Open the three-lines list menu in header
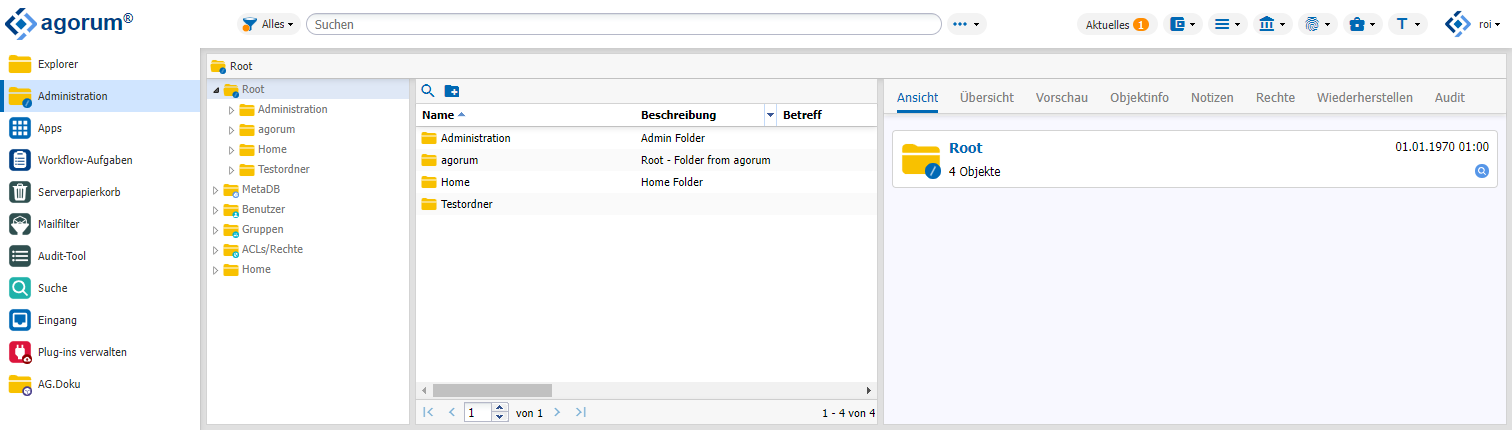Image resolution: width=1512 pixels, height=430 pixels. click(1227, 24)
